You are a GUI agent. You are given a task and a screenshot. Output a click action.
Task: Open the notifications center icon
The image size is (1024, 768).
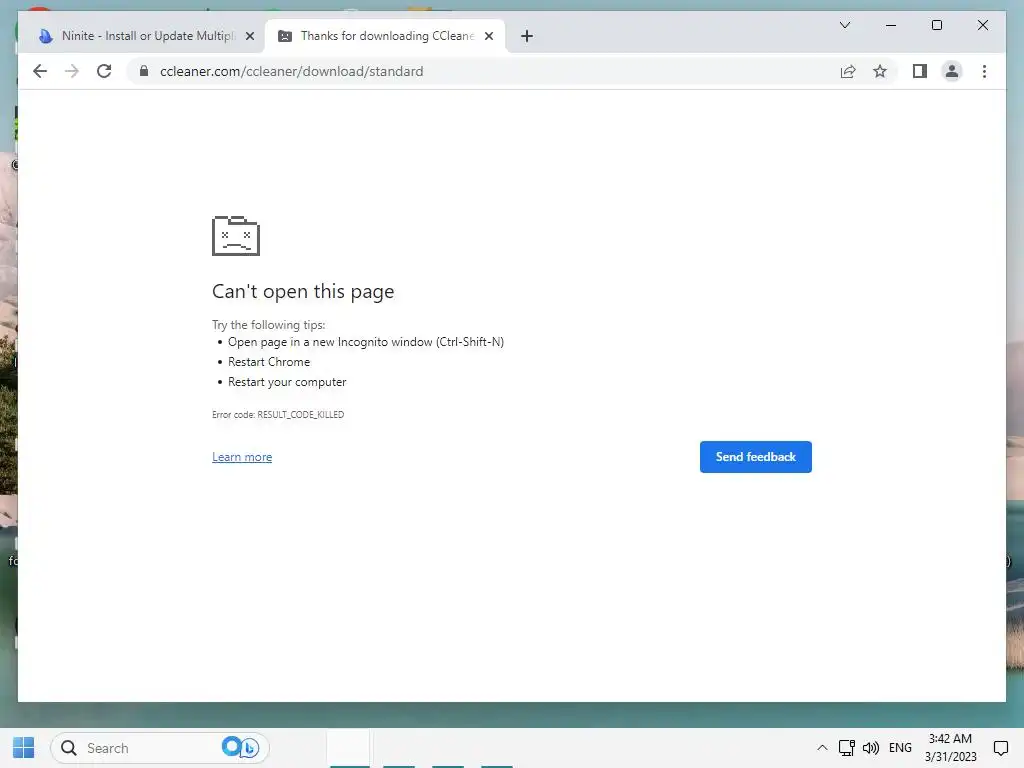(x=1000, y=748)
